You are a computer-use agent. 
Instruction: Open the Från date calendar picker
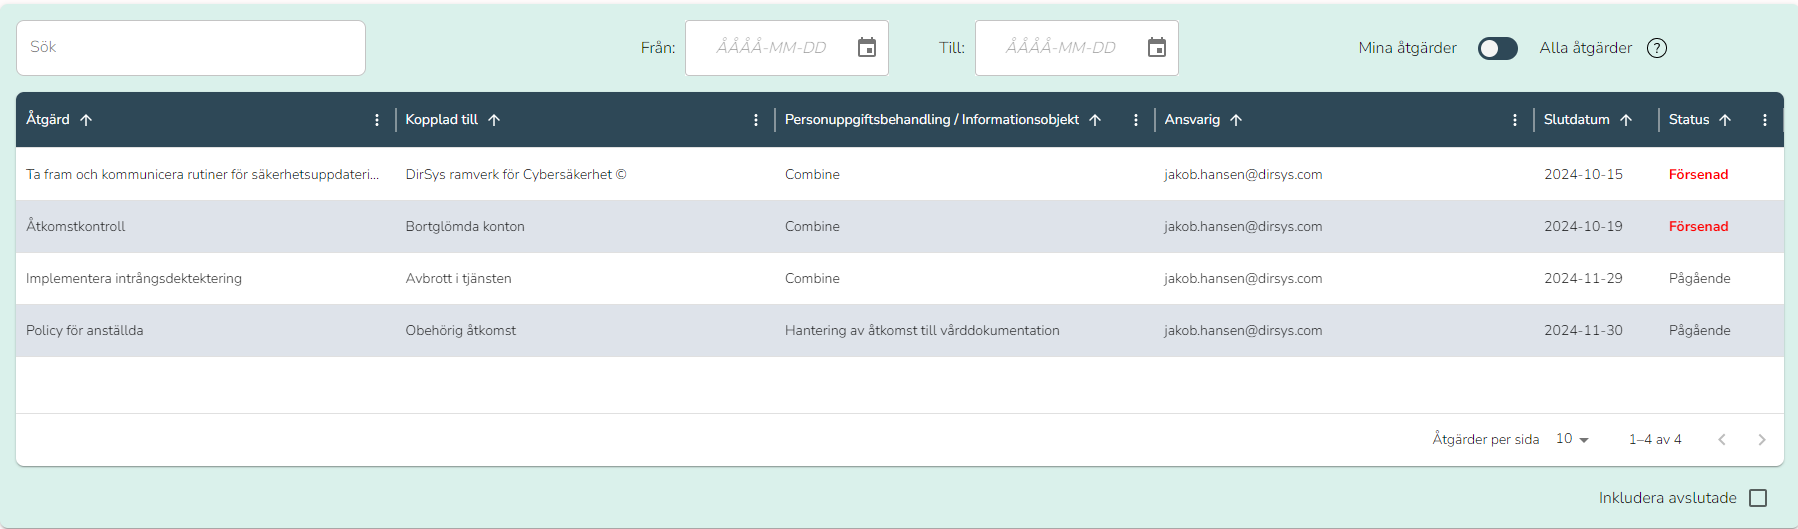pyautogui.click(x=867, y=48)
